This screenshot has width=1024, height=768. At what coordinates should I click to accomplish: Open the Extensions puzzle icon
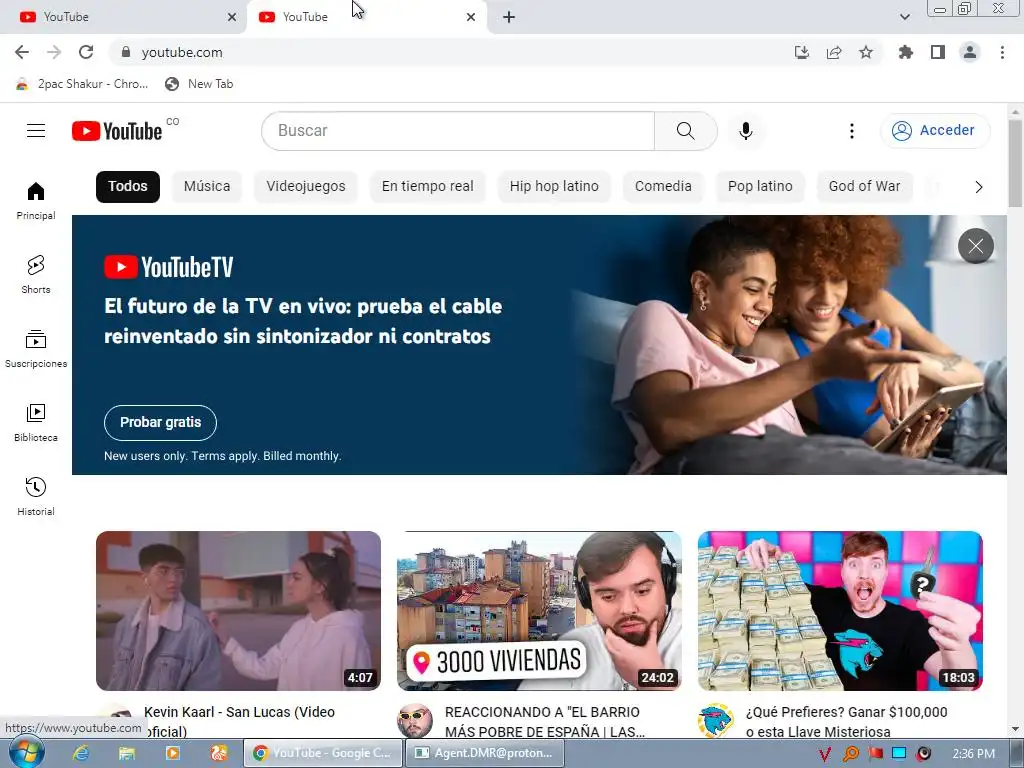tap(905, 52)
